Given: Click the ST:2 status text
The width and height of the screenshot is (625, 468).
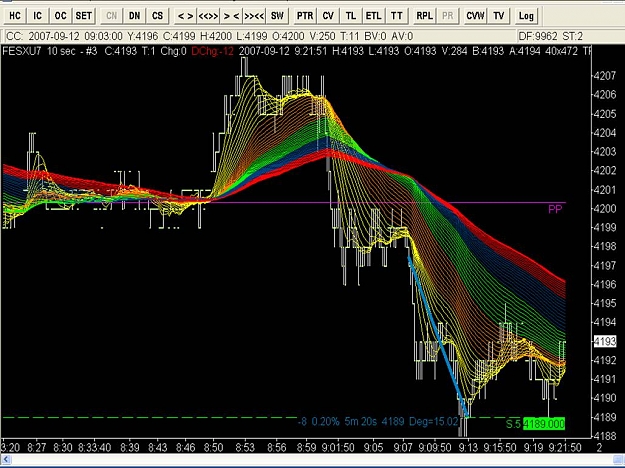Looking at the screenshot, I should (573, 36).
